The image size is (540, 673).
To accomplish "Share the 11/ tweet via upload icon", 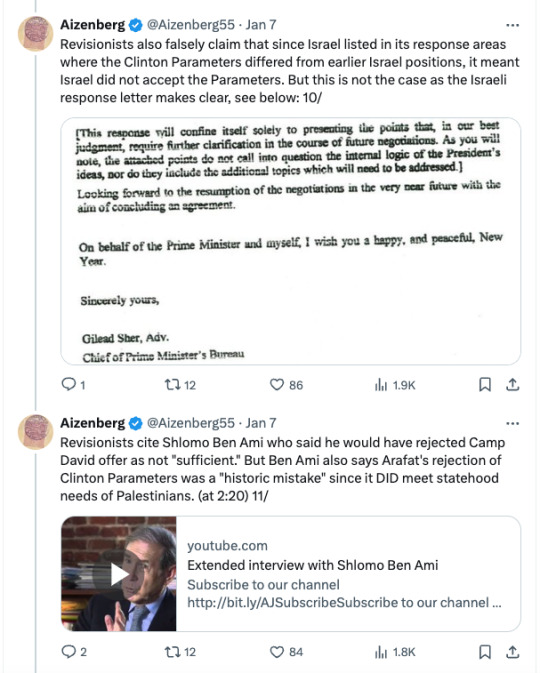I will click(x=513, y=652).
